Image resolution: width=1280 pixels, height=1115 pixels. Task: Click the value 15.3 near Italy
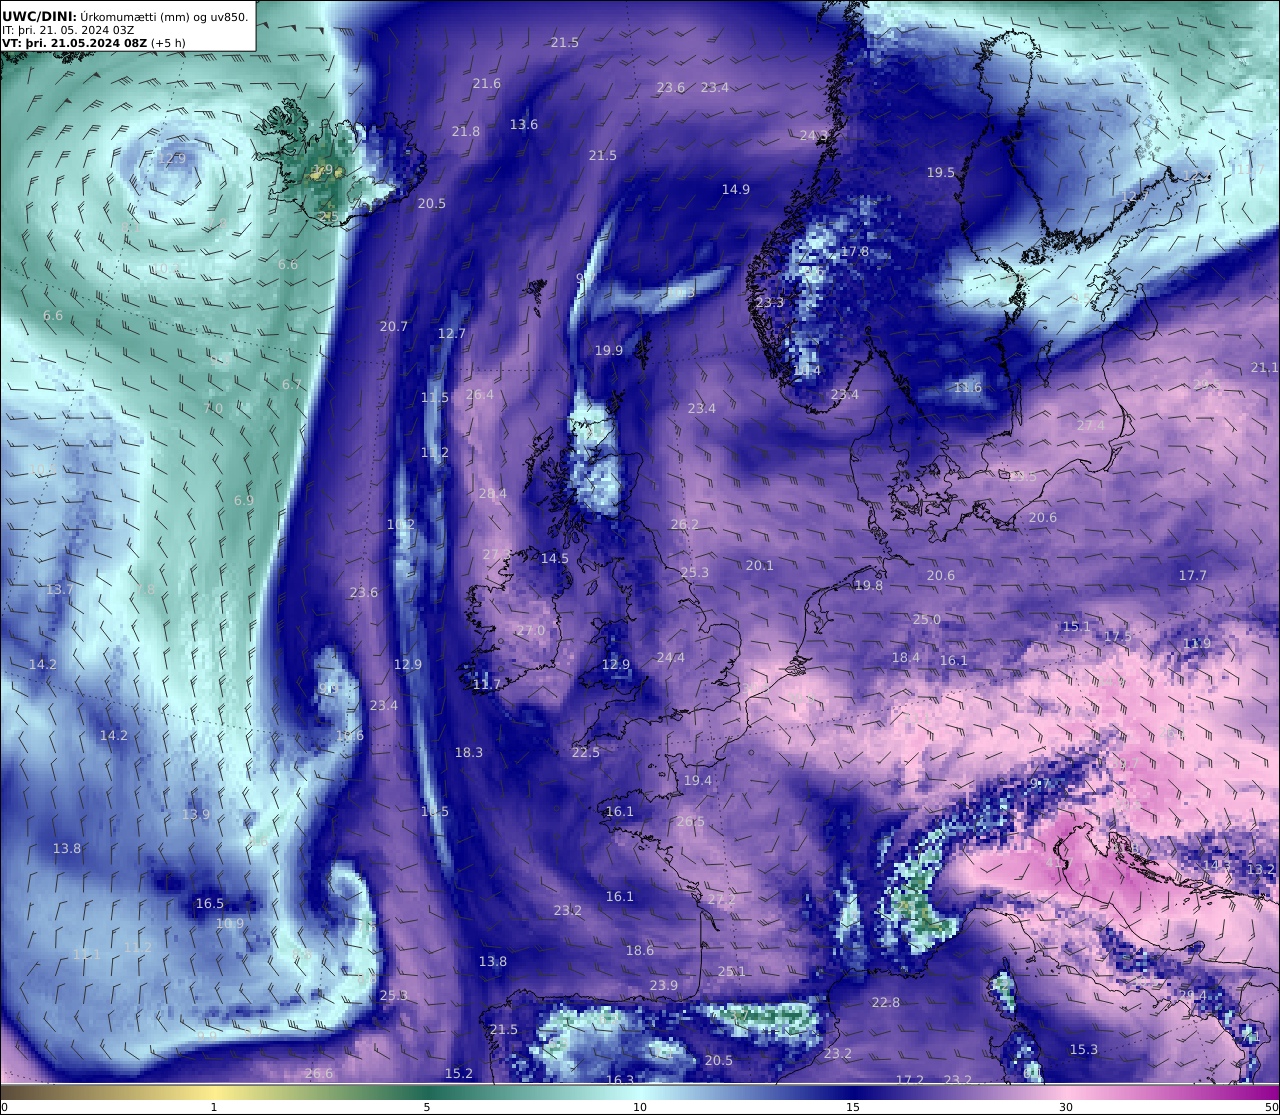point(1084,1050)
